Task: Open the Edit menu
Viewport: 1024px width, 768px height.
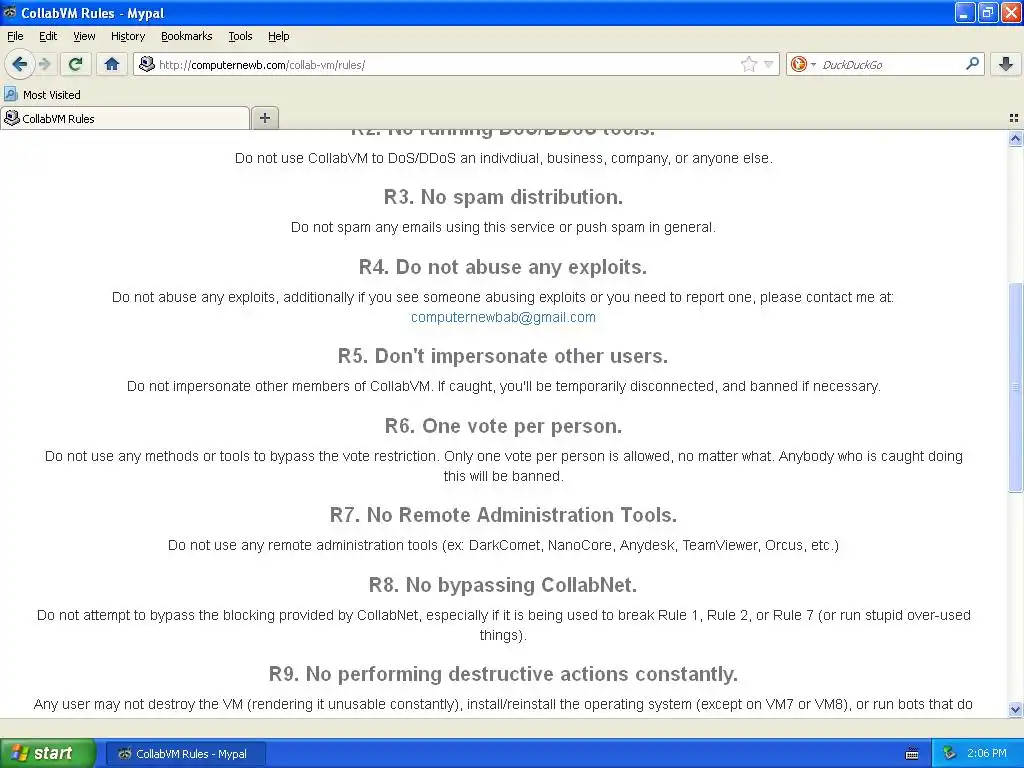Action: (x=48, y=36)
